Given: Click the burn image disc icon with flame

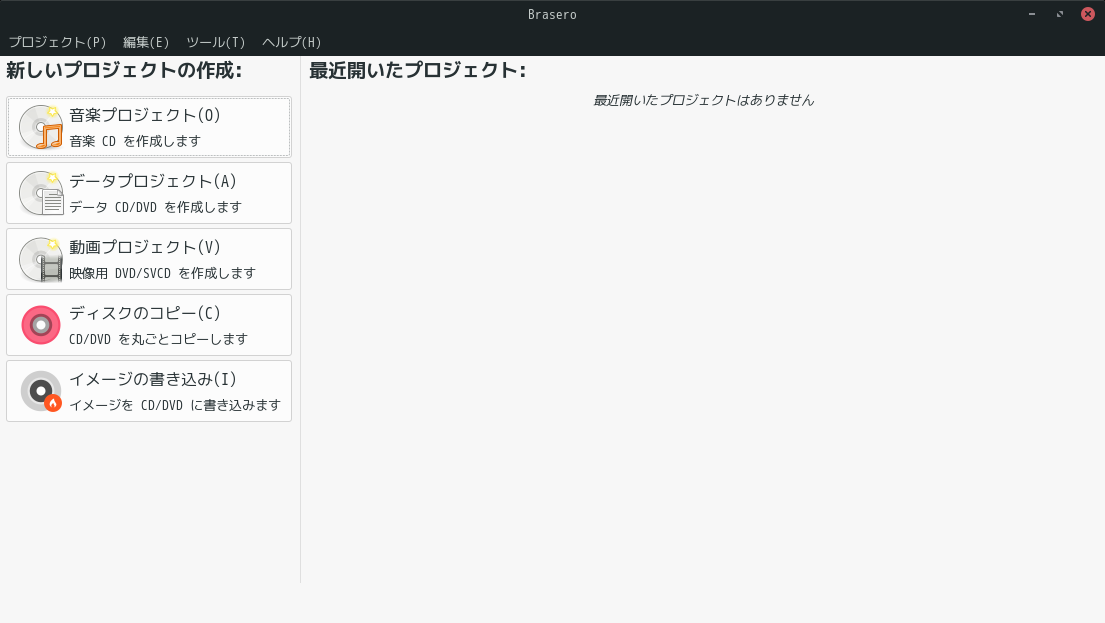Looking at the screenshot, I should click(41, 391).
